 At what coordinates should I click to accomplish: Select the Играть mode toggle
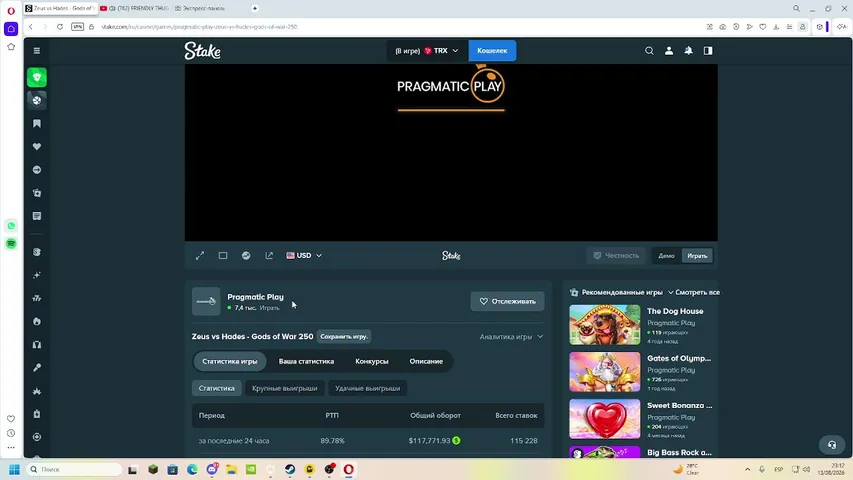[697, 256]
